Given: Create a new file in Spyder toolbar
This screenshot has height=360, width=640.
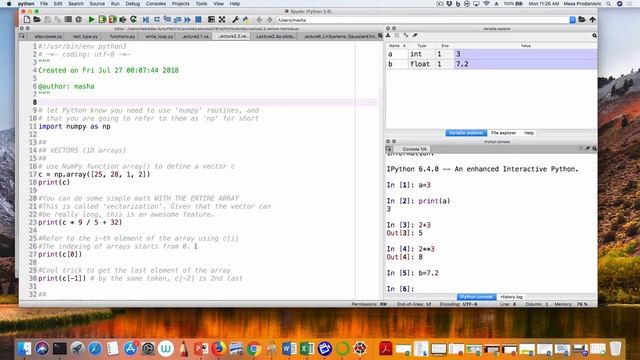Looking at the screenshot, I should pos(27,19).
